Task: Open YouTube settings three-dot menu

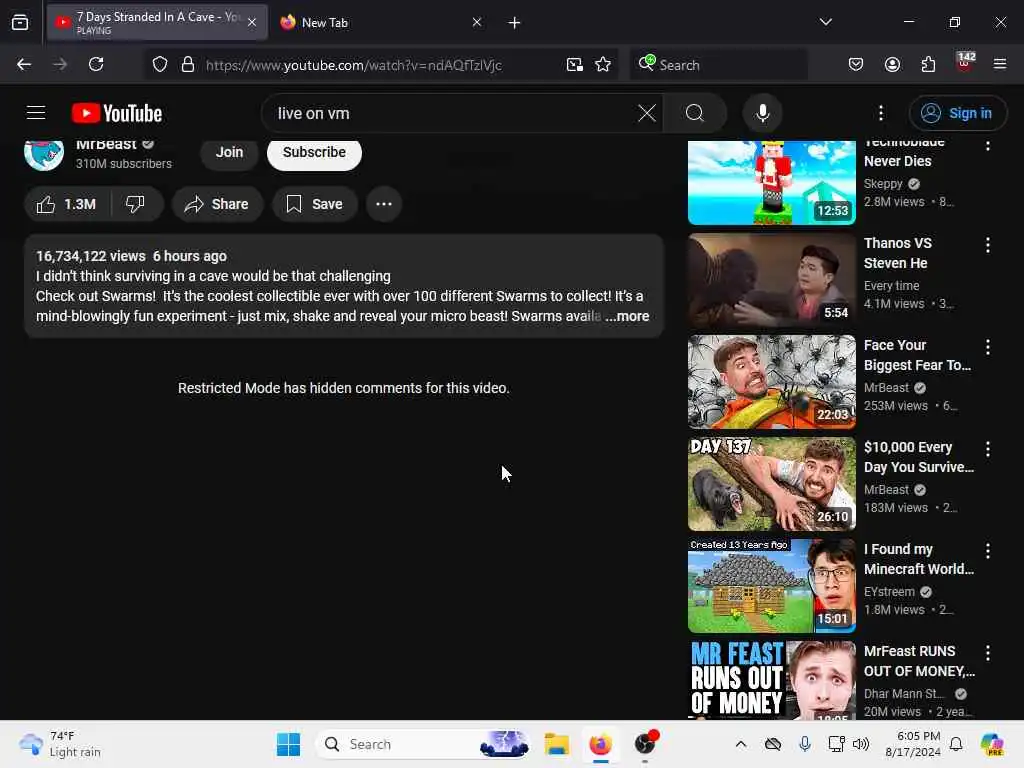Action: 881,113
